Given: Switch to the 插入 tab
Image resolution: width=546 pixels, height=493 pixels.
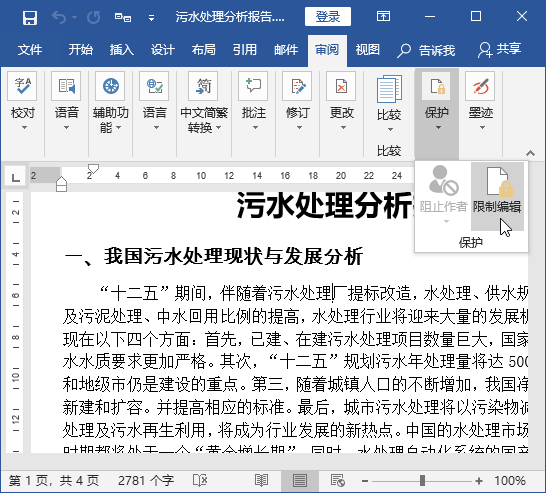Looking at the screenshot, I should click(122, 50).
